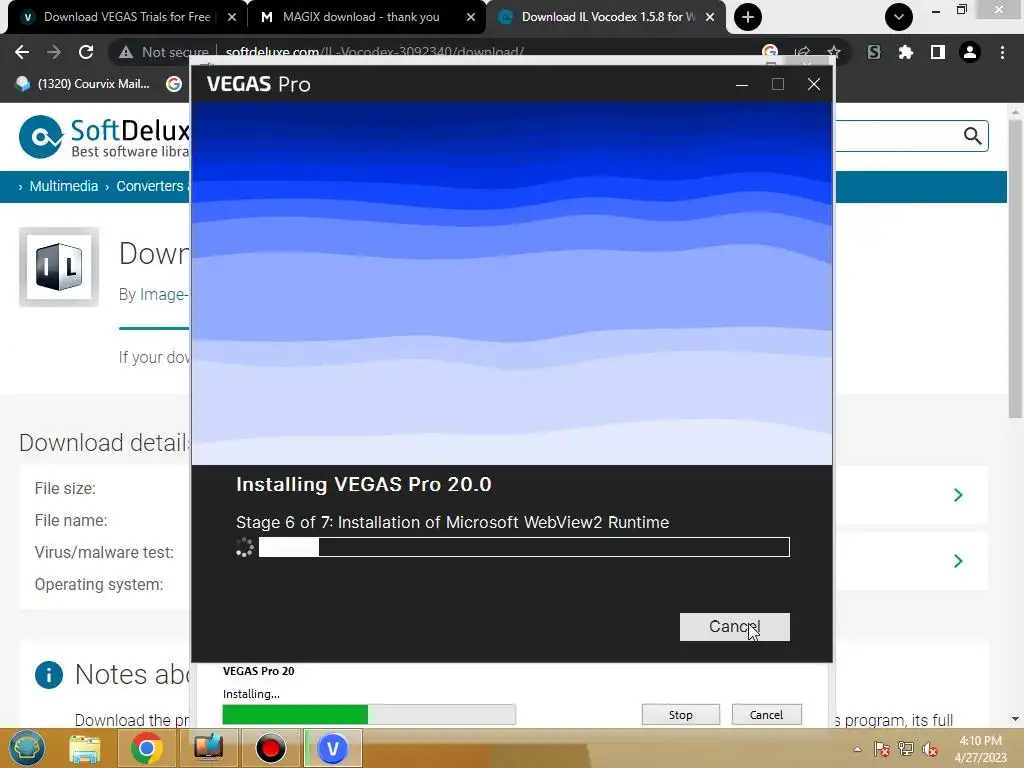Close the IL Vocodex tab
Image resolution: width=1024 pixels, height=768 pixels.
(x=710, y=17)
